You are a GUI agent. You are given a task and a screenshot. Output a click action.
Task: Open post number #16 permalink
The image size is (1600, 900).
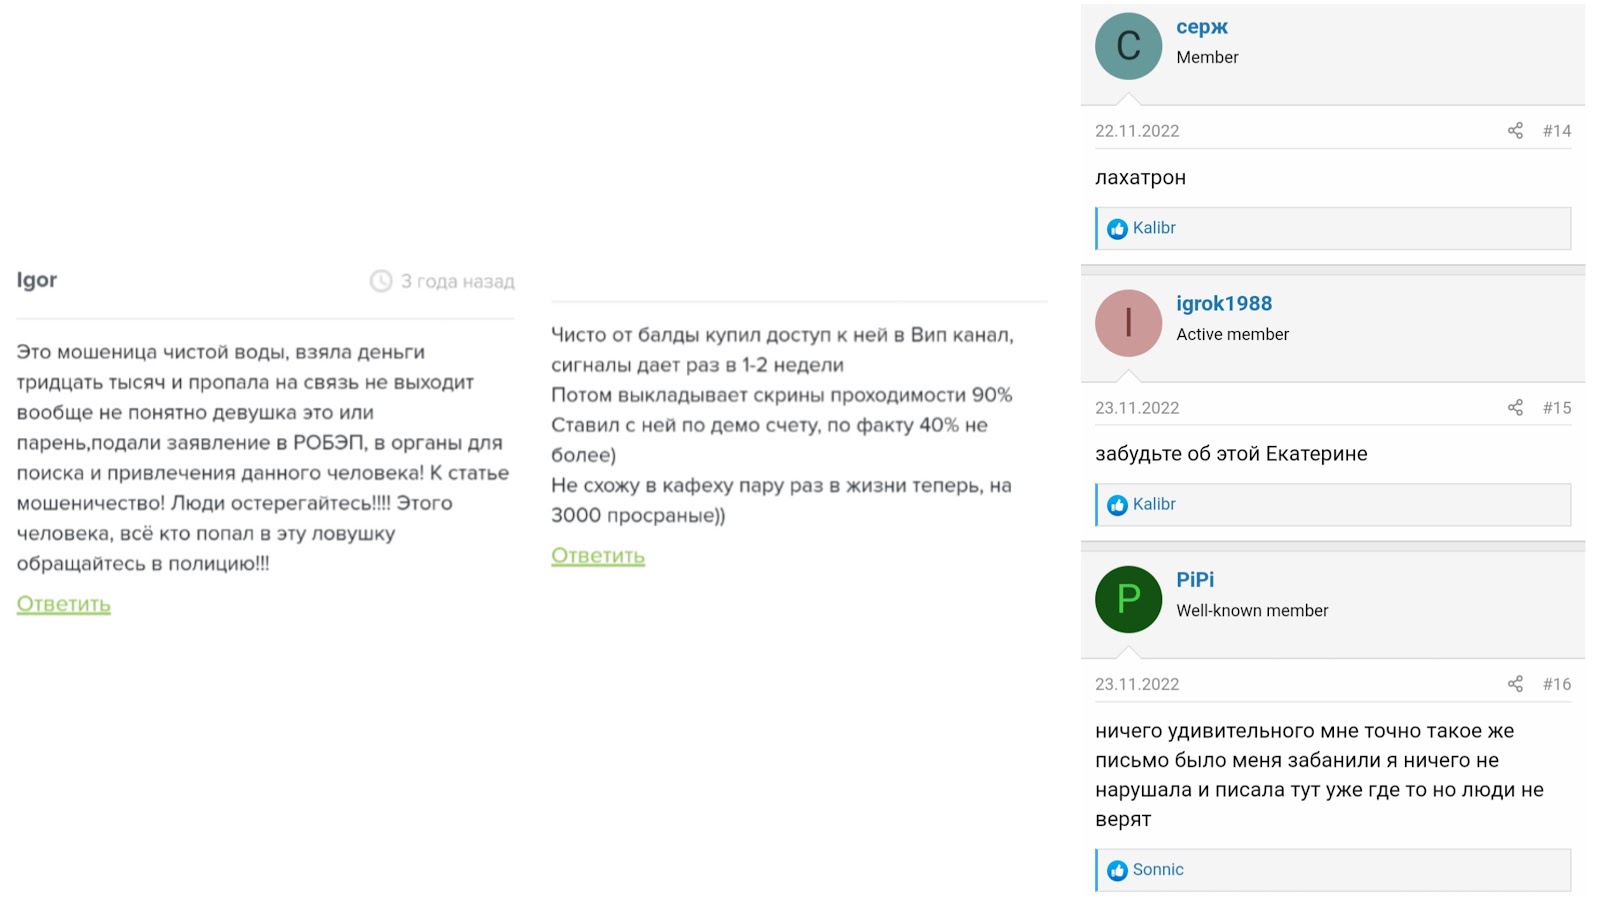[1557, 684]
